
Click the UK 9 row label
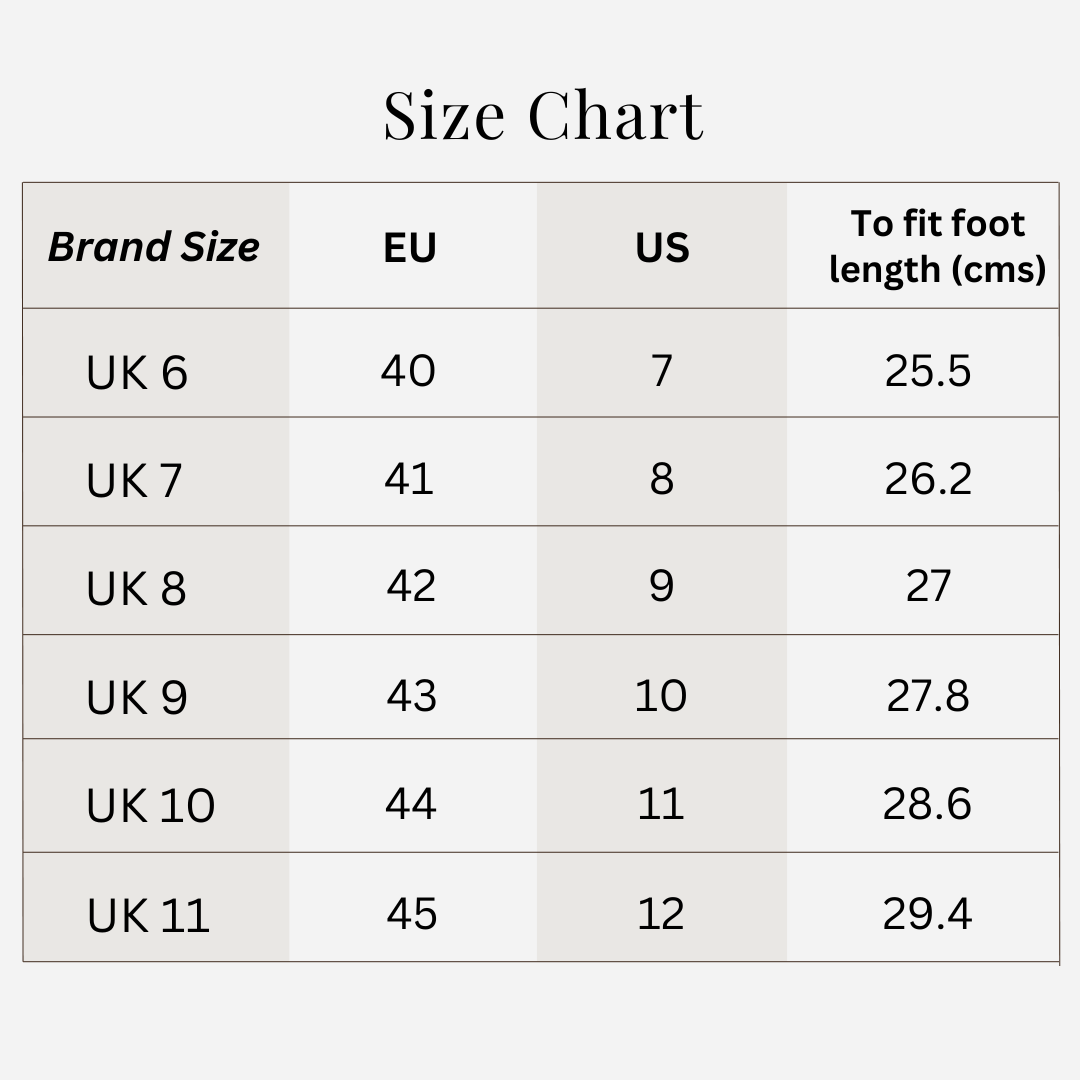[137, 697]
